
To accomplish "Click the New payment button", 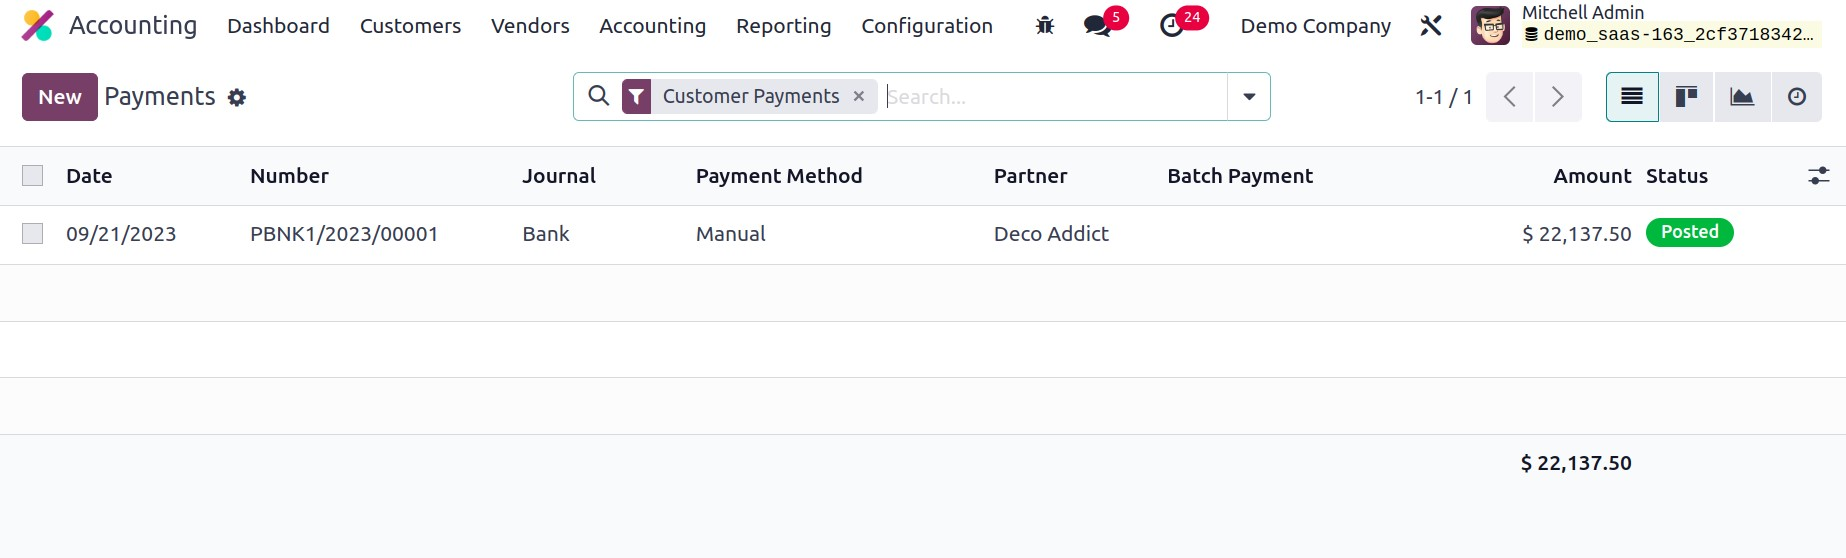I will click(x=60, y=97).
